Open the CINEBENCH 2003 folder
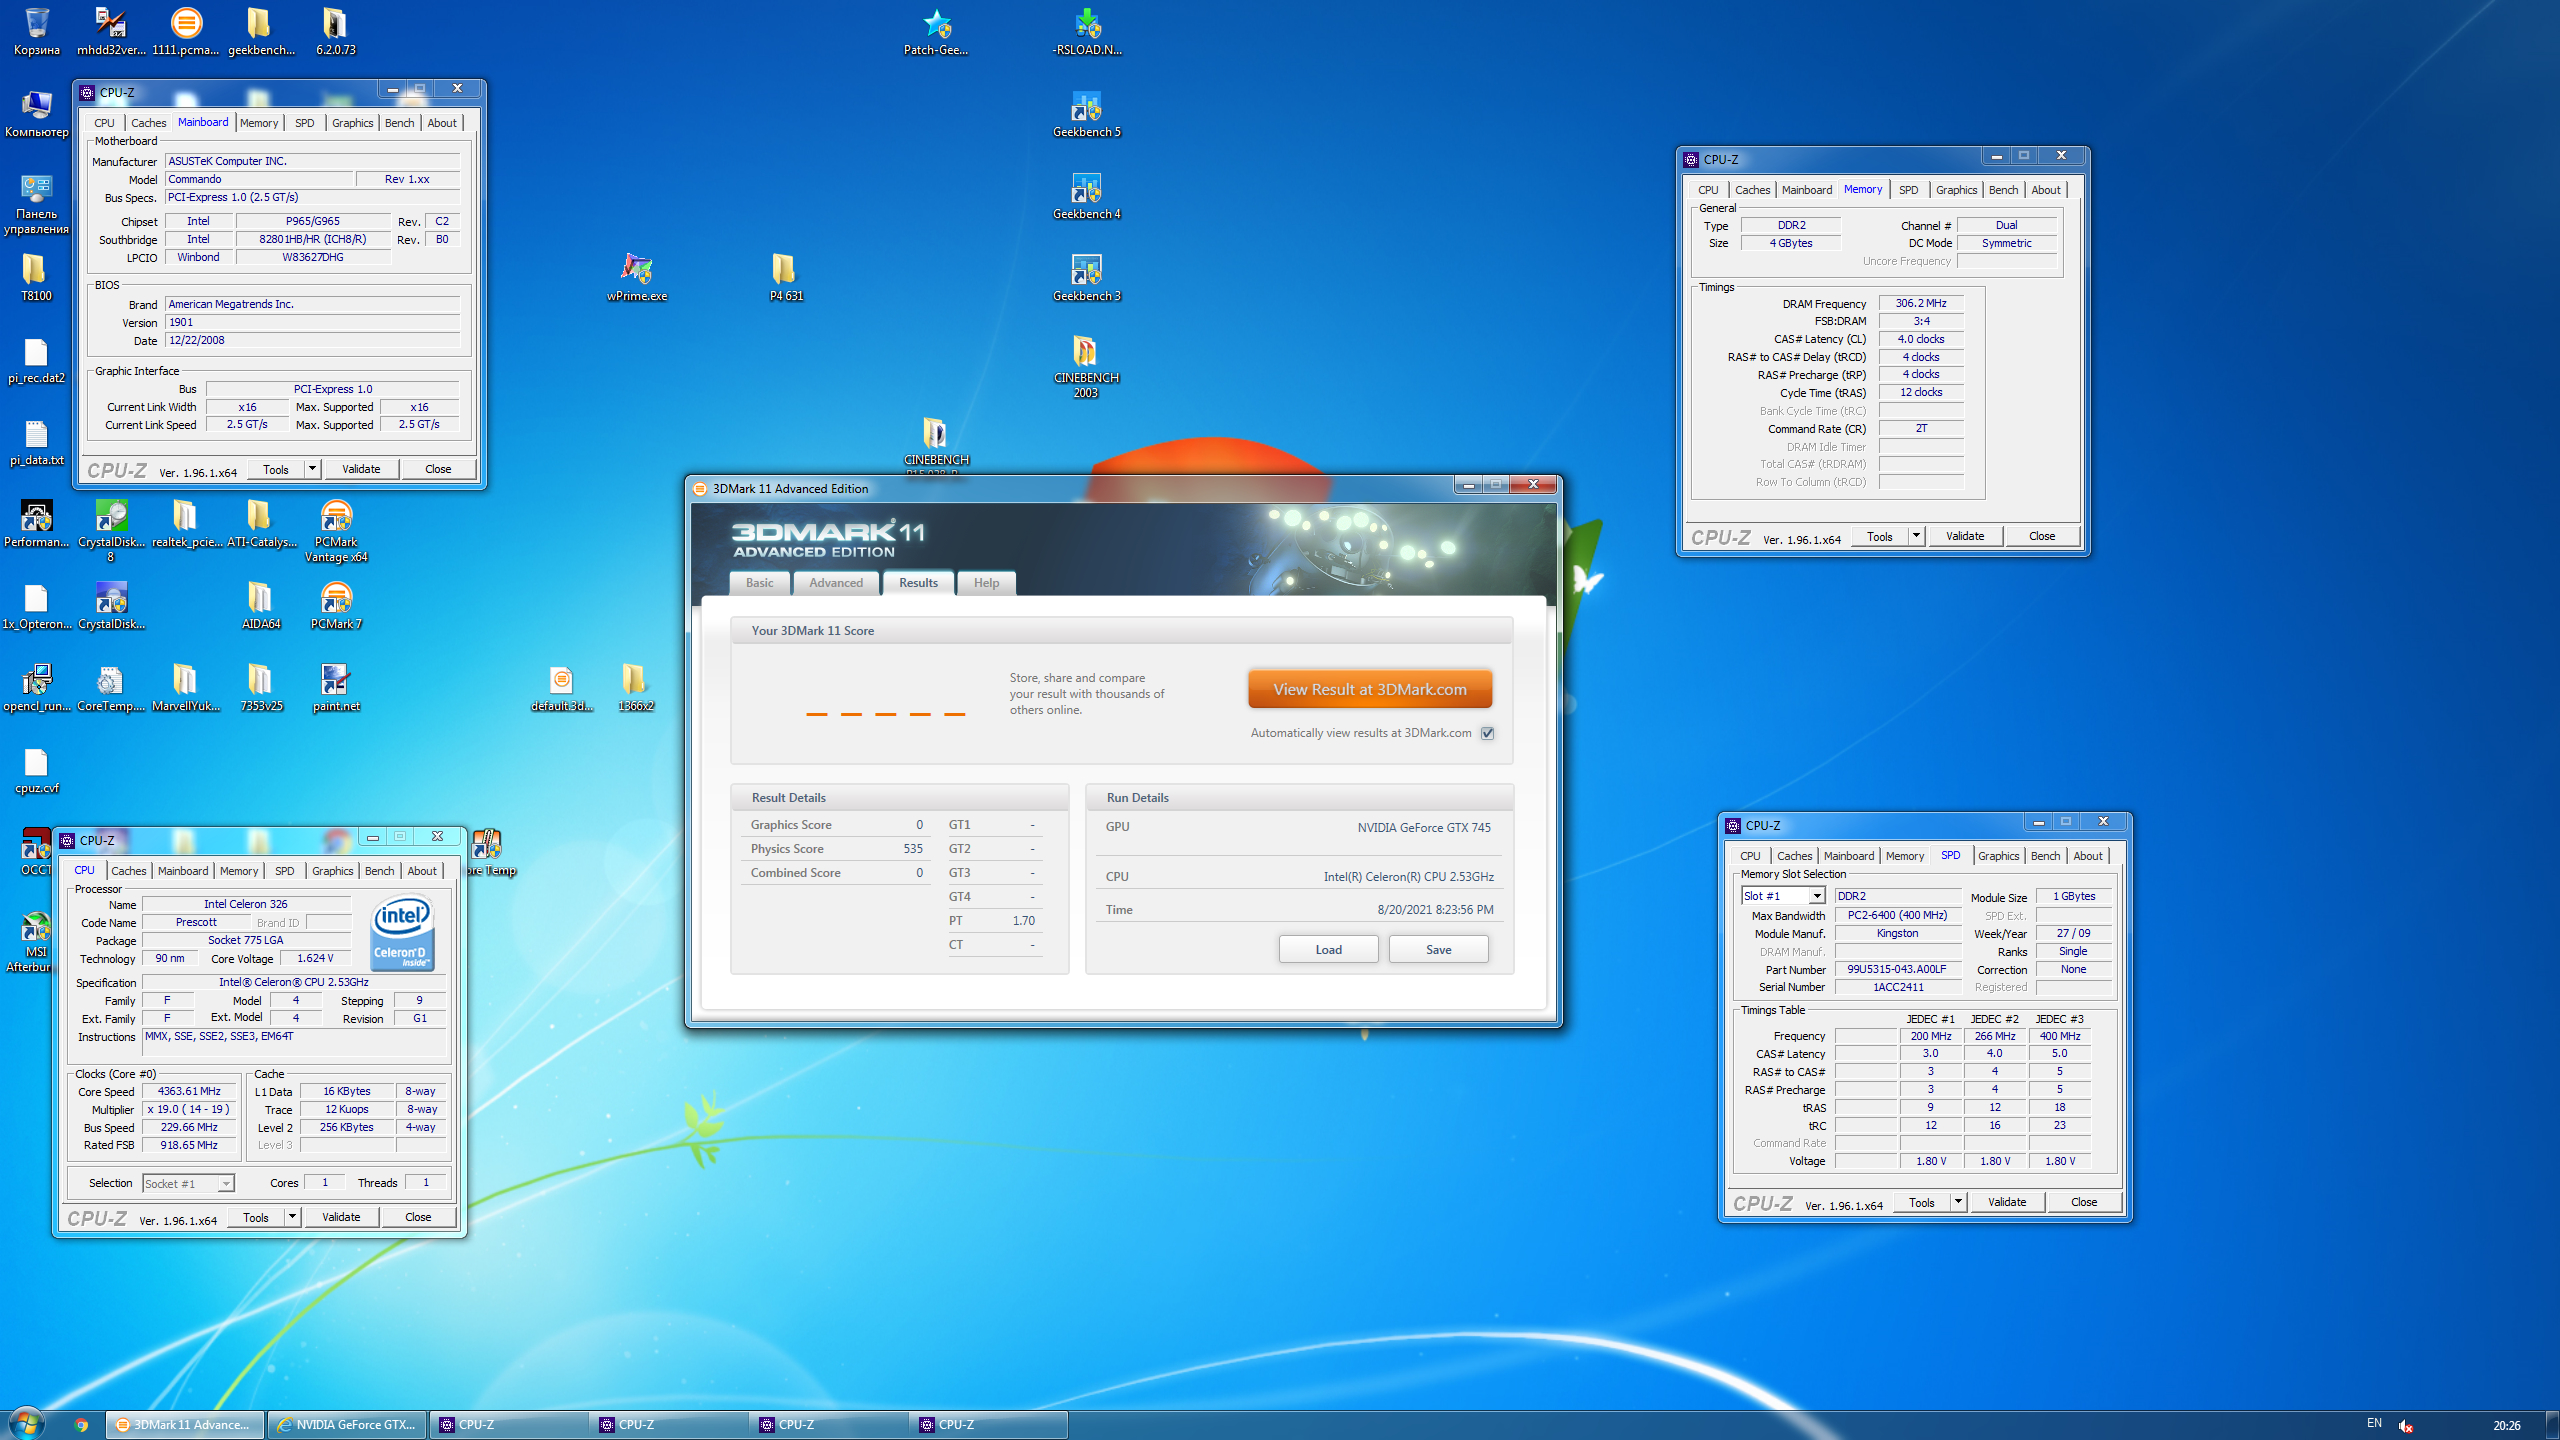Screen dimensions: 2560x1440 tap(1087, 366)
